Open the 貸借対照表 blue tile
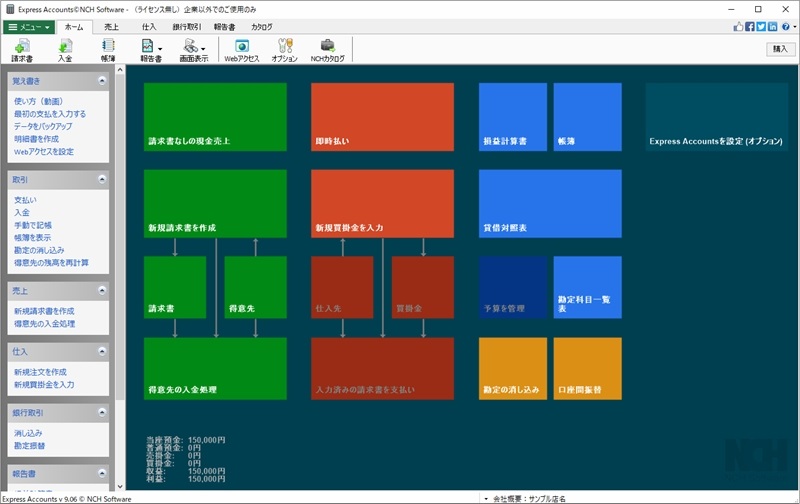Image resolution: width=800 pixels, height=504 pixels. pos(551,204)
